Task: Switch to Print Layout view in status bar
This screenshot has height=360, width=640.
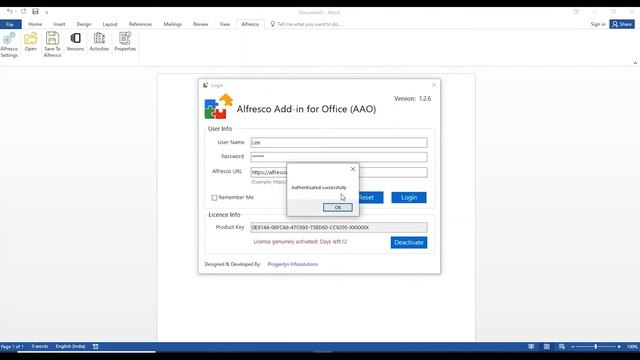Action: [547, 347]
